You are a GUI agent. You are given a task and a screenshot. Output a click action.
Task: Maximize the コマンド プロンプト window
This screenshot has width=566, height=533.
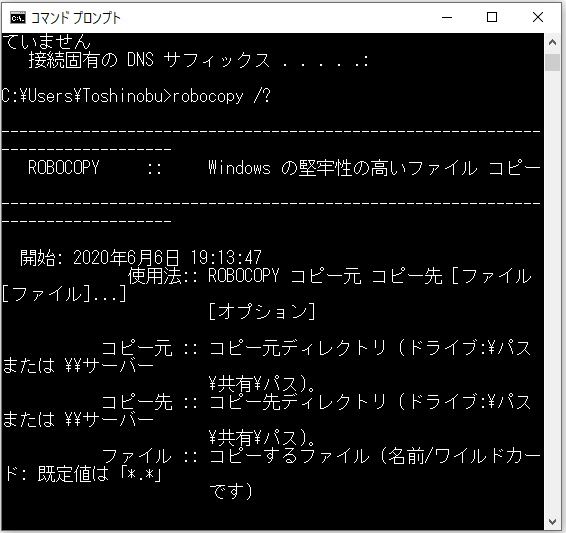point(492,17)
